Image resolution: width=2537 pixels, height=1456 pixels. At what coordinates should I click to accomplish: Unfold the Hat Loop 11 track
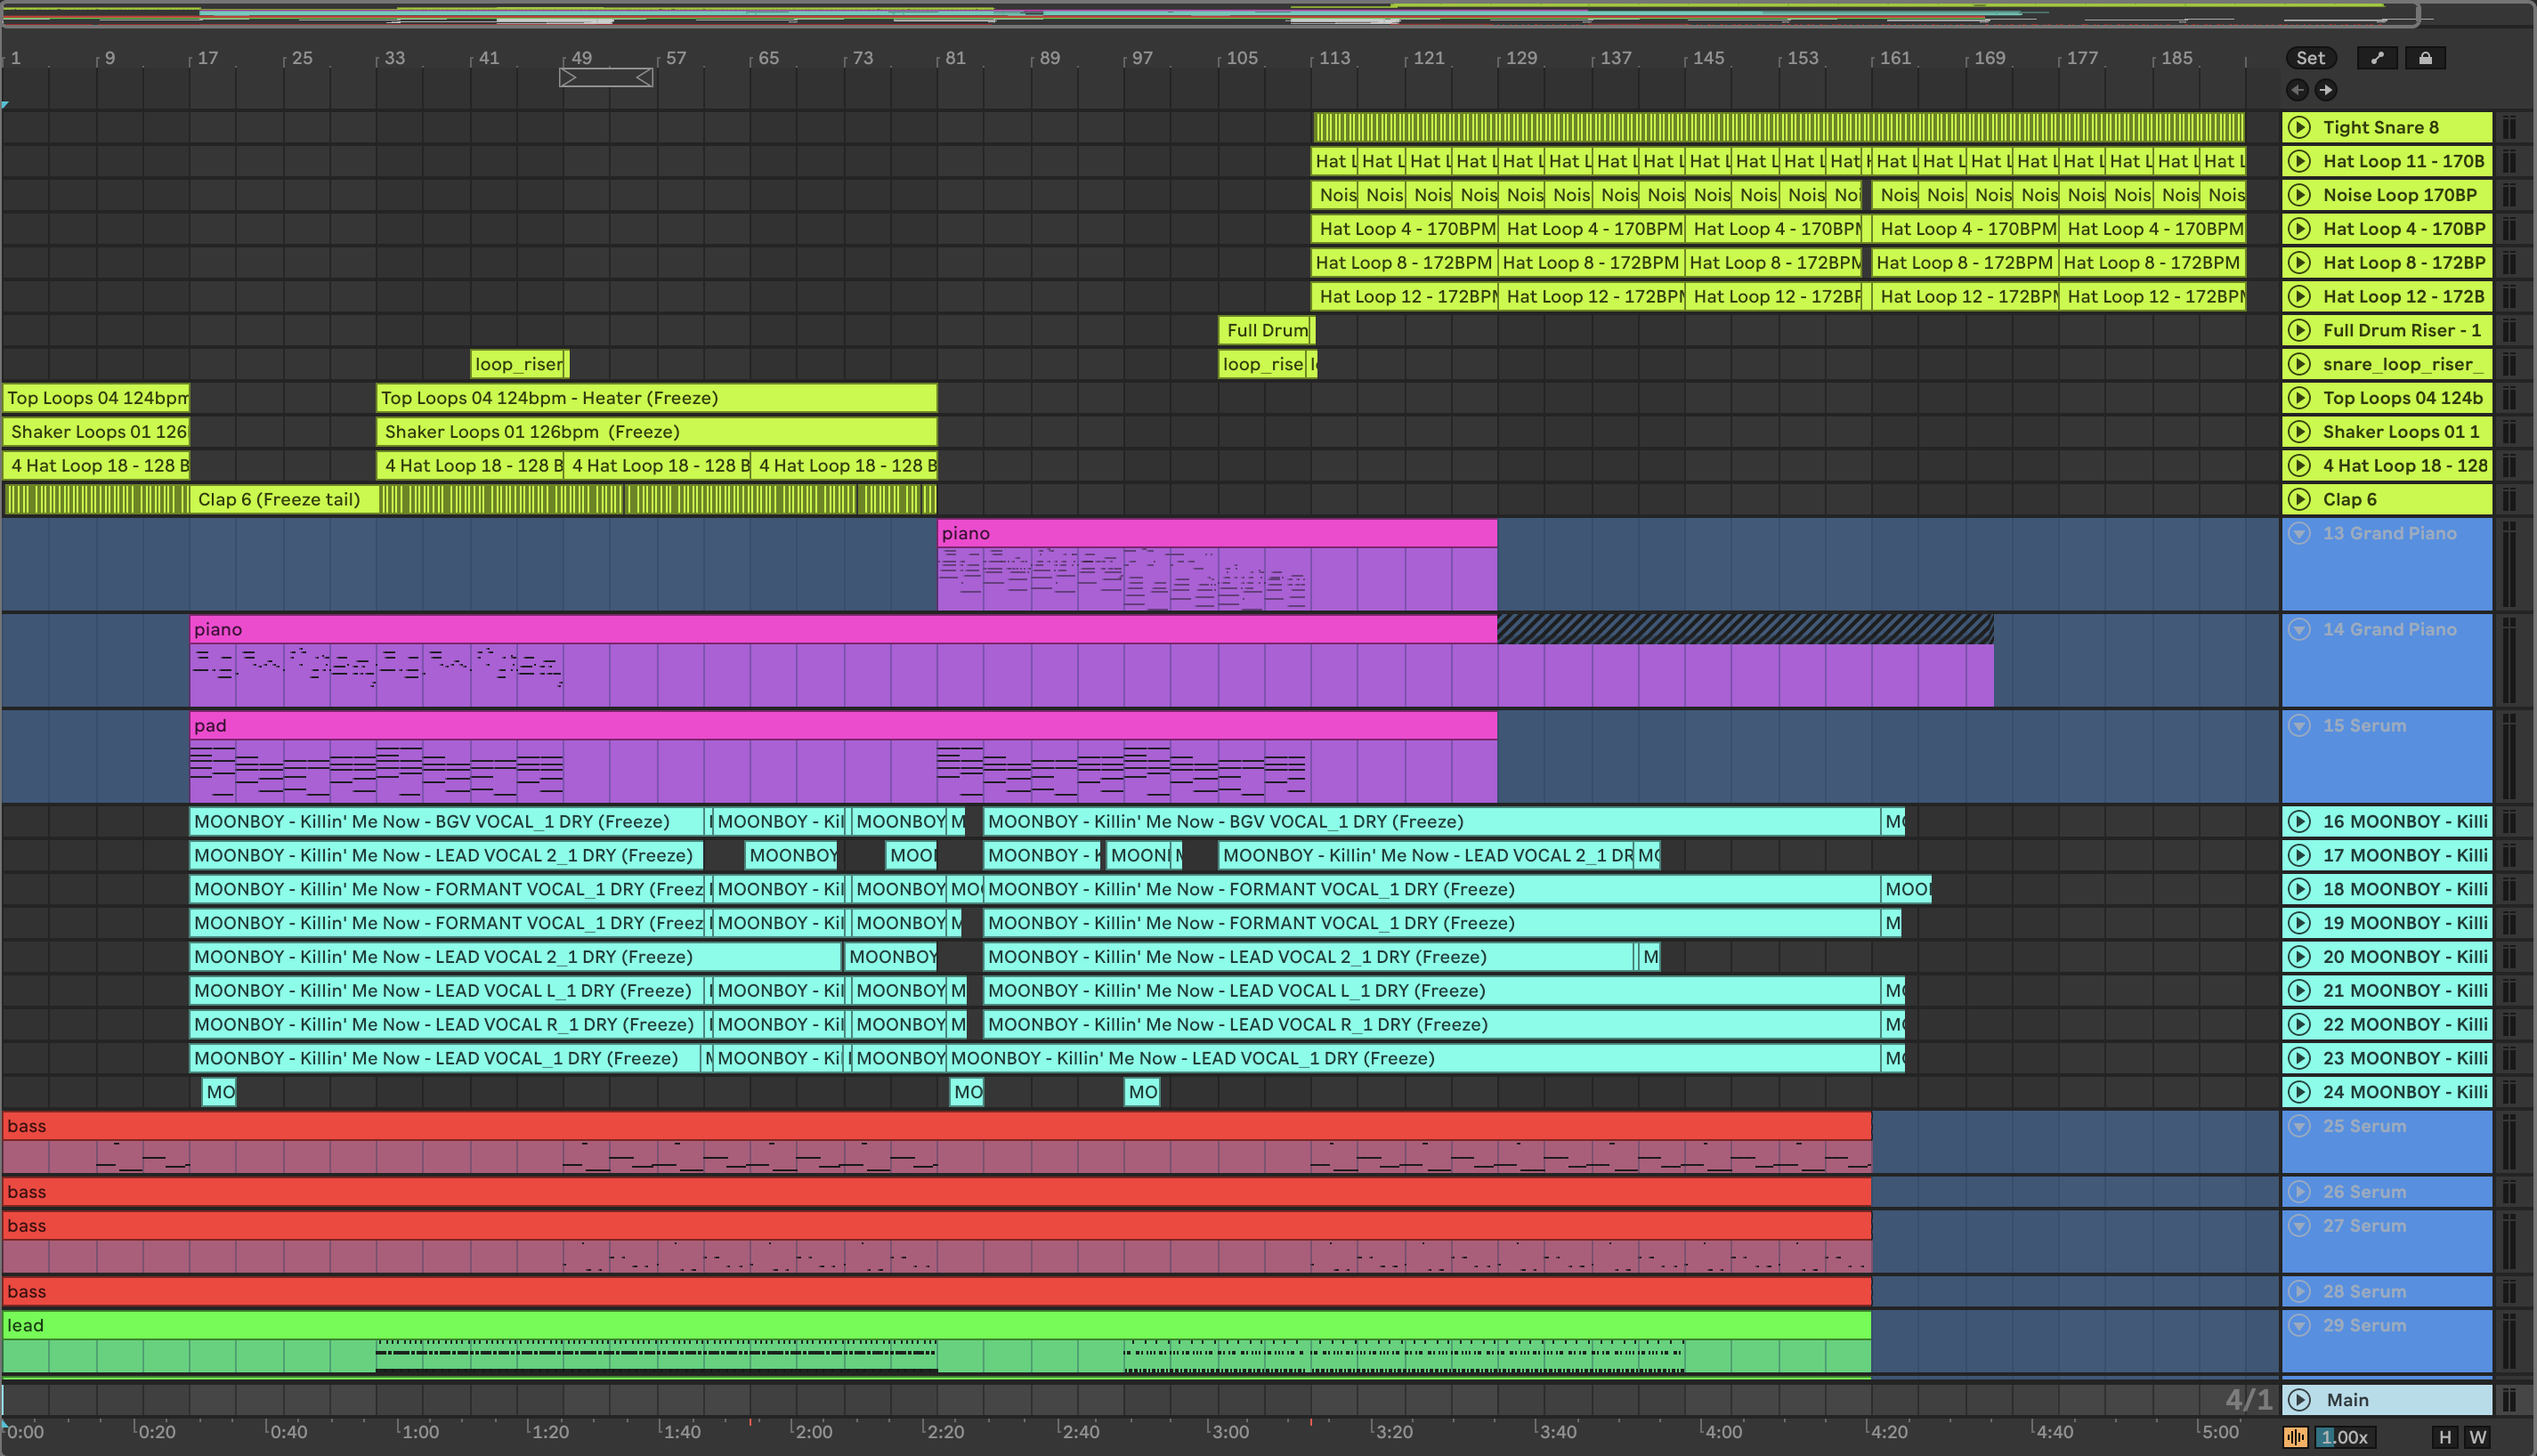click(2300, 161)
